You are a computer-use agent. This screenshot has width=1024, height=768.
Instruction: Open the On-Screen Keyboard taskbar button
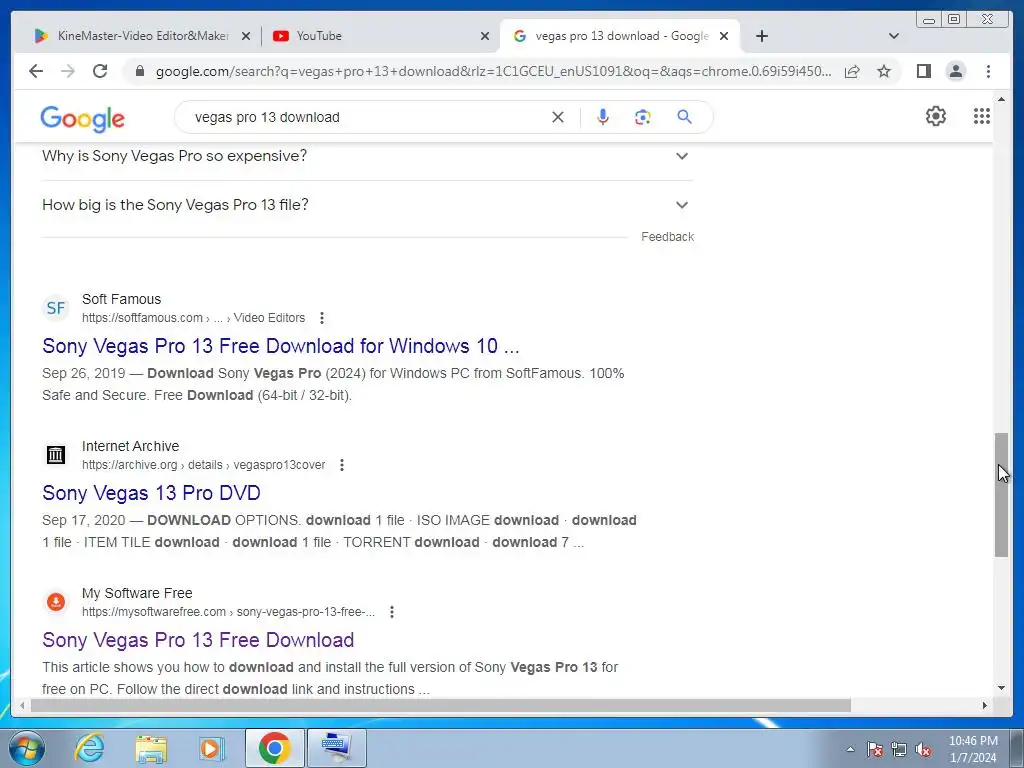336,748
